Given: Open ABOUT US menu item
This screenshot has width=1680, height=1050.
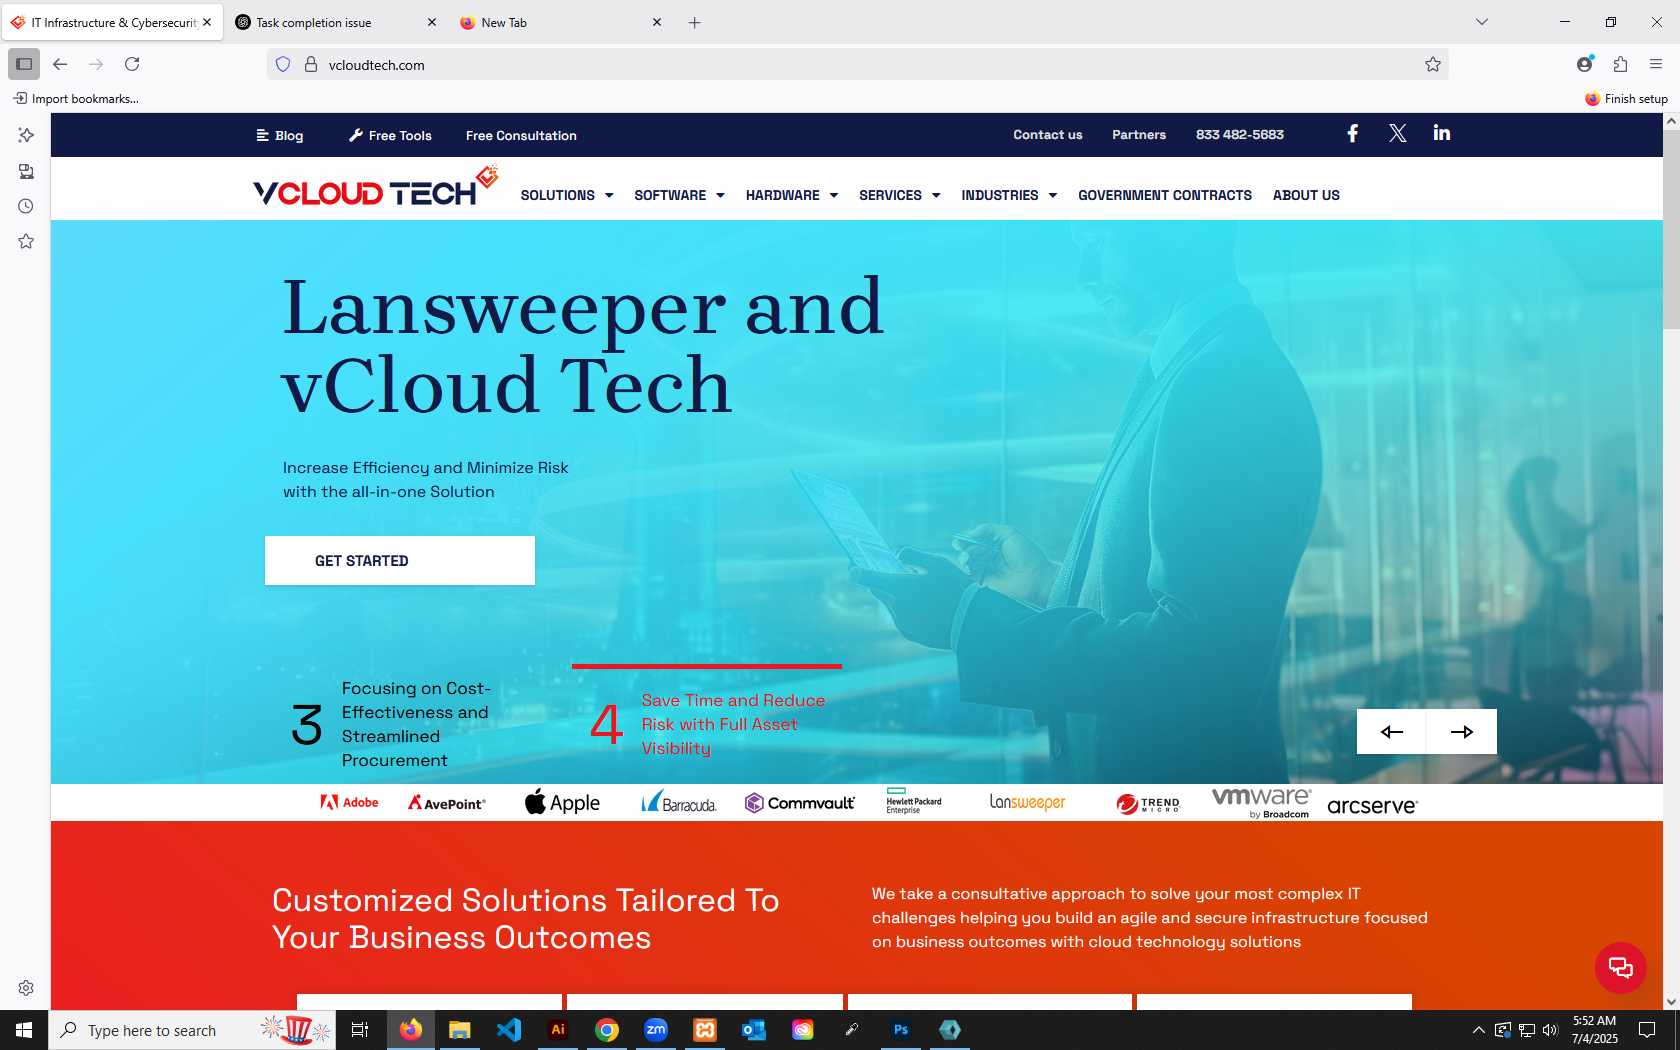Looking at the screenshot, I should point(1306,195).
